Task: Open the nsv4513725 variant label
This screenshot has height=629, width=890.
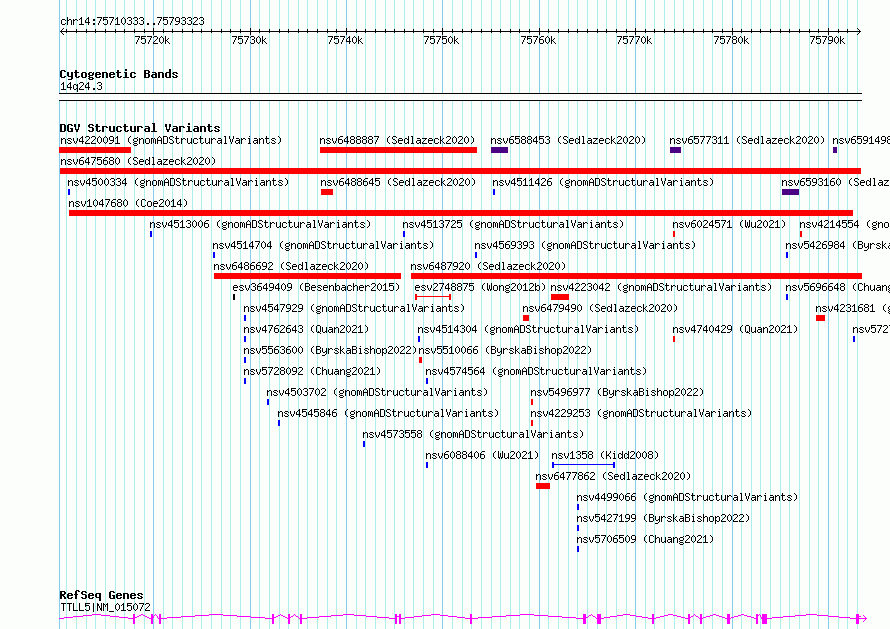Action: click(513, 224)
